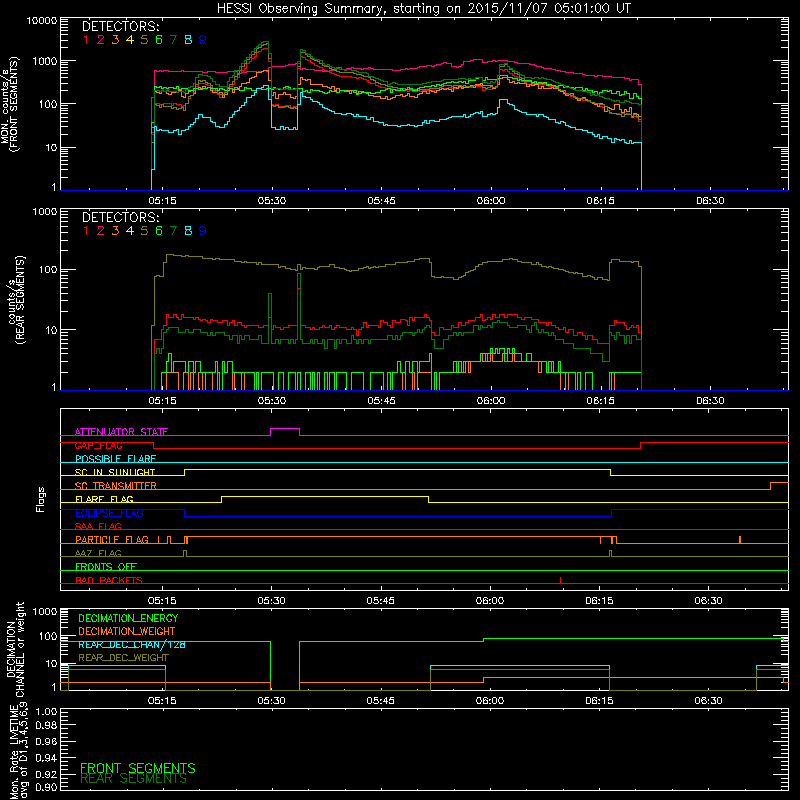Image resolution: width=800 pixels, height=800 pixels.
Task: Click the 0.94 y-axis label on the livetime plot
Action: click(46, 758)
